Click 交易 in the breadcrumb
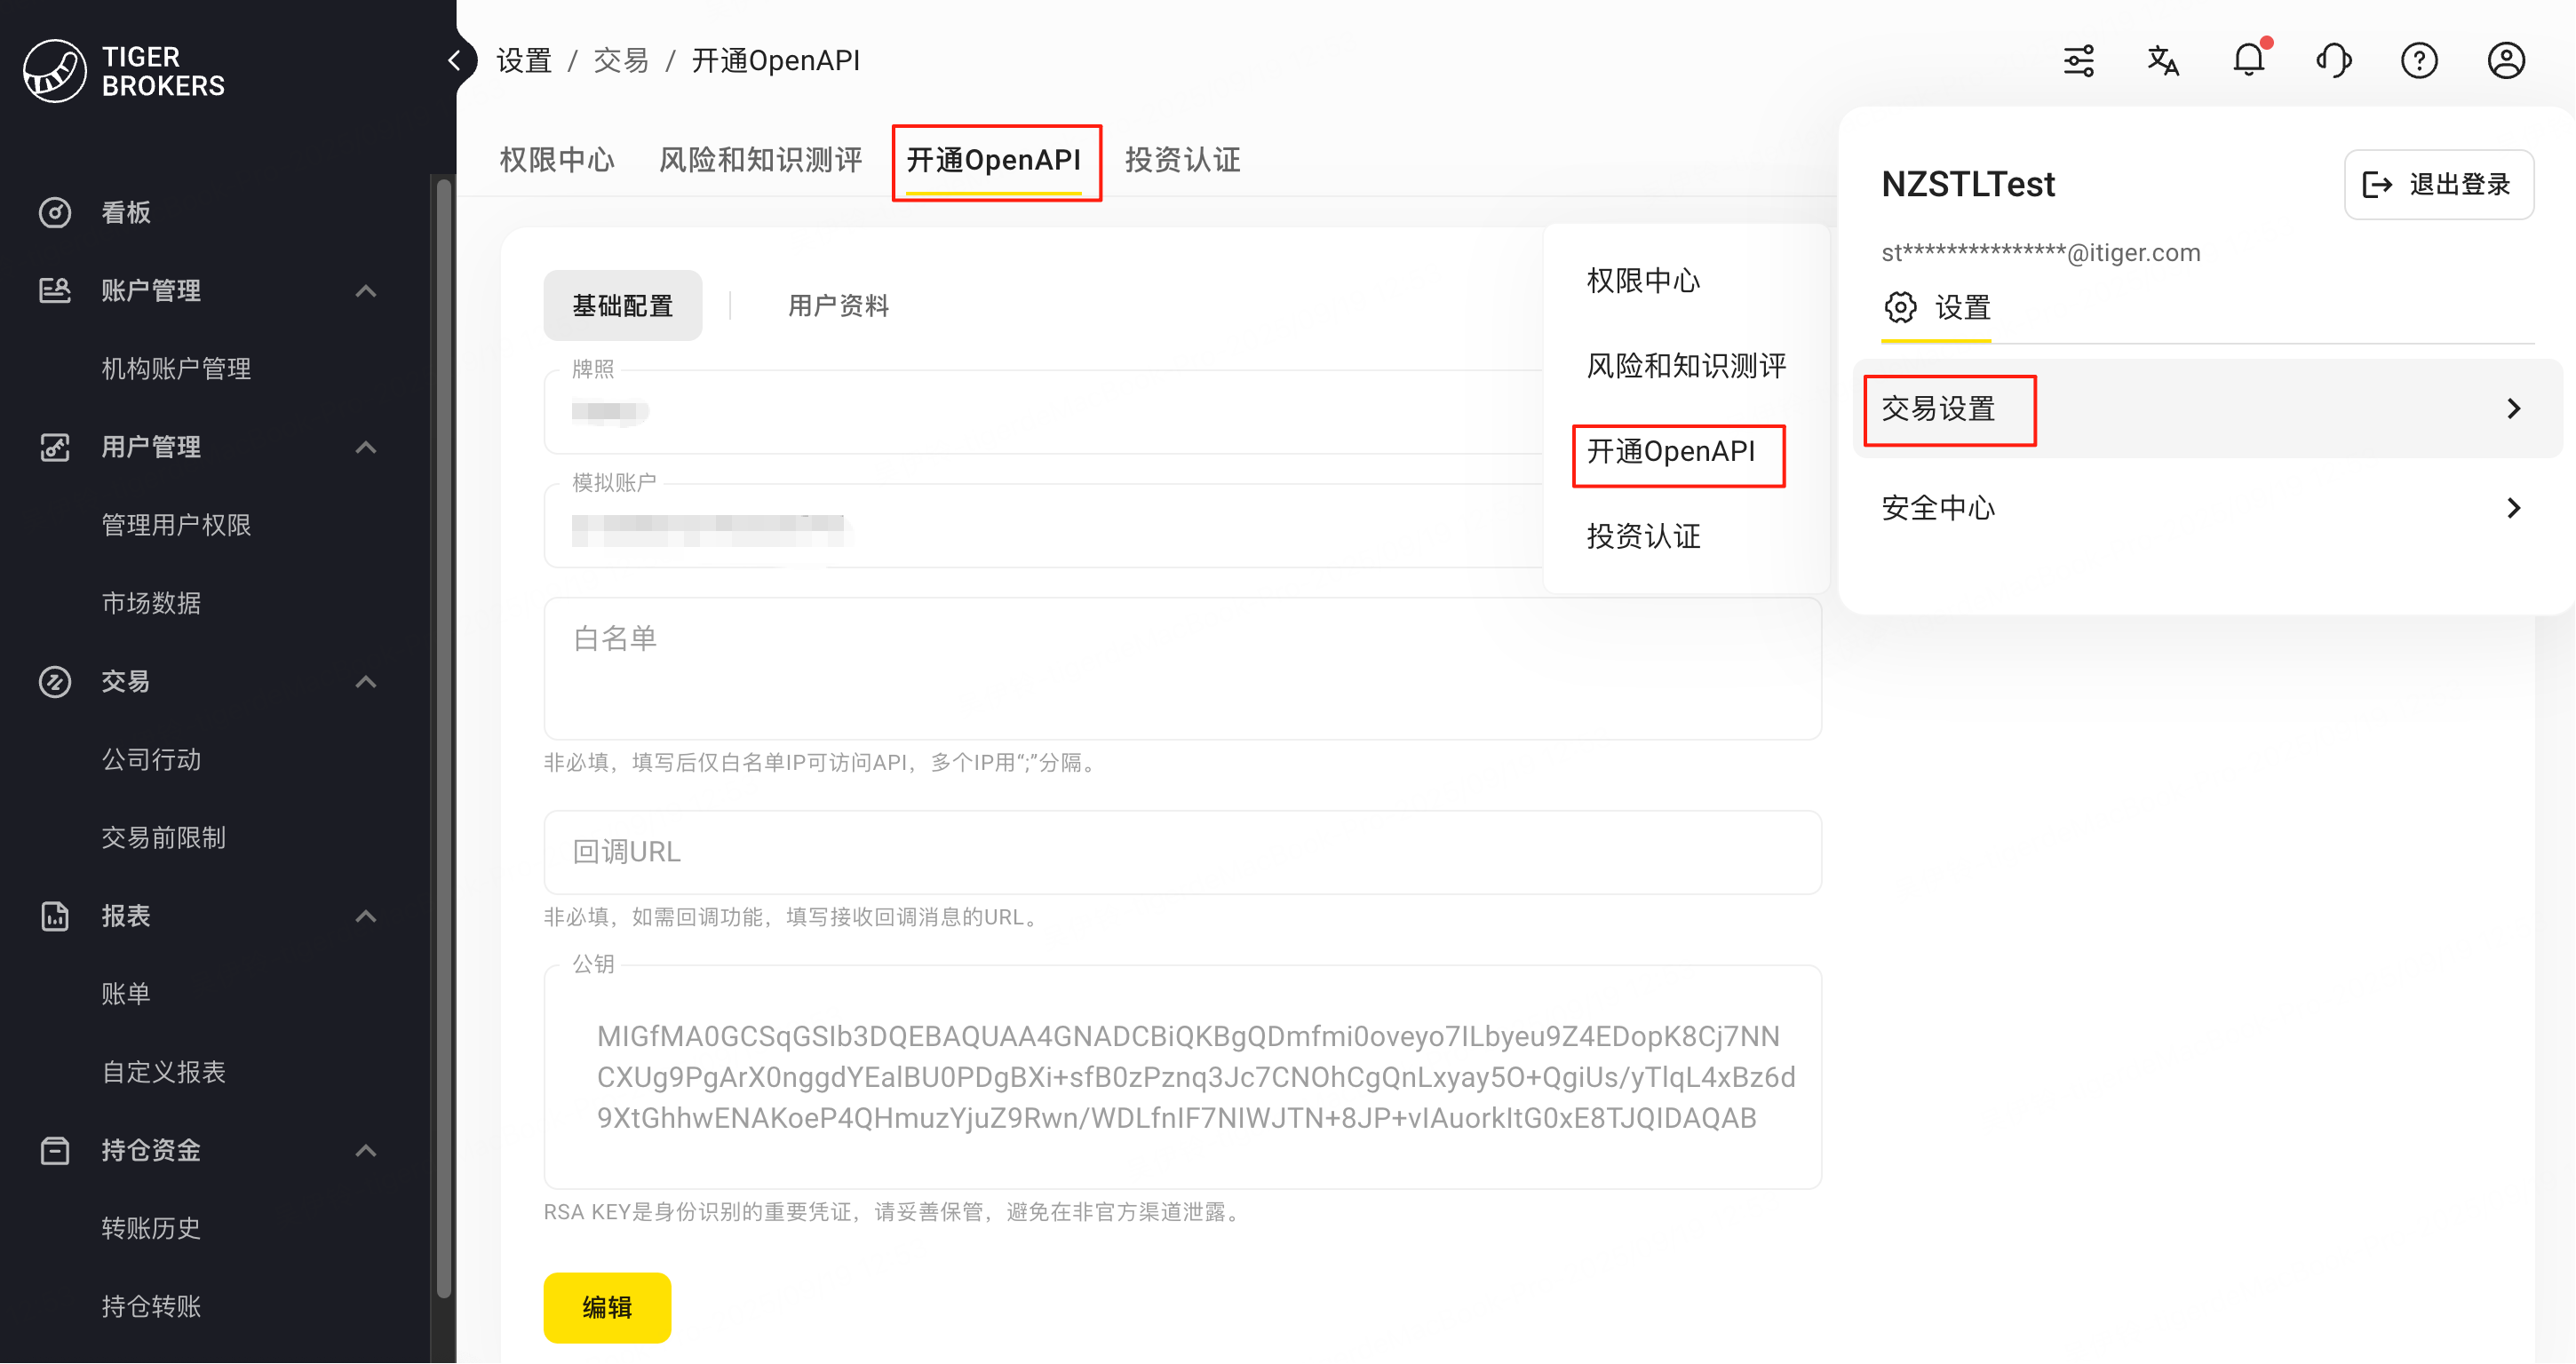The height and width of the screenshot is (1364, 2576). pos(621,61)
